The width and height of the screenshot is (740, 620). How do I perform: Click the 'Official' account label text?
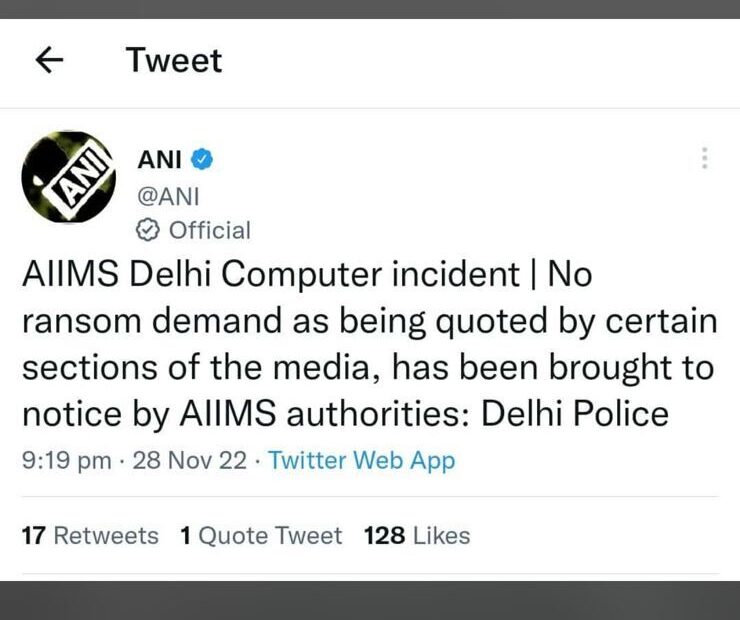[x=209, y=230]
